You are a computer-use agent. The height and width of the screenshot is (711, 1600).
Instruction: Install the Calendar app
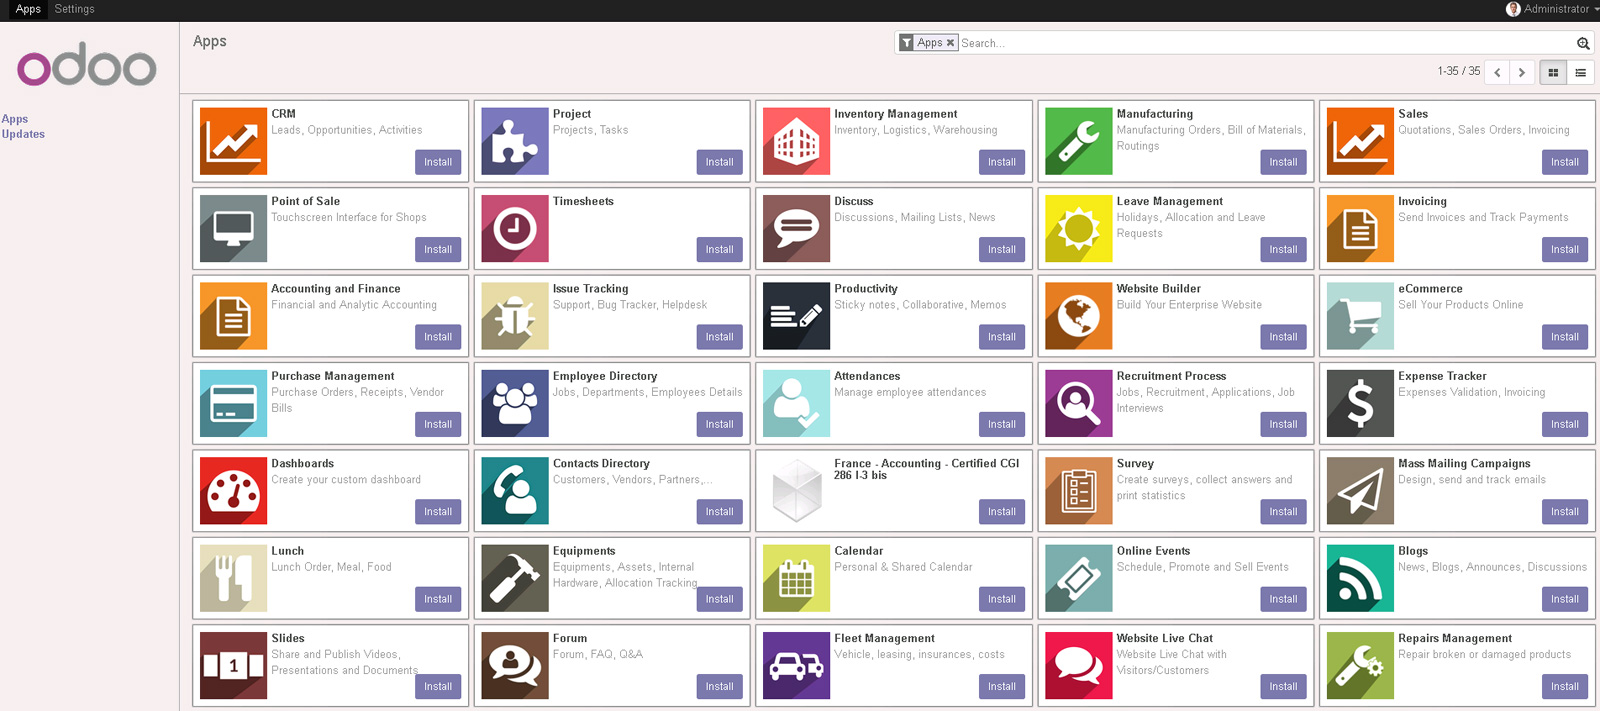point(1002,599)
